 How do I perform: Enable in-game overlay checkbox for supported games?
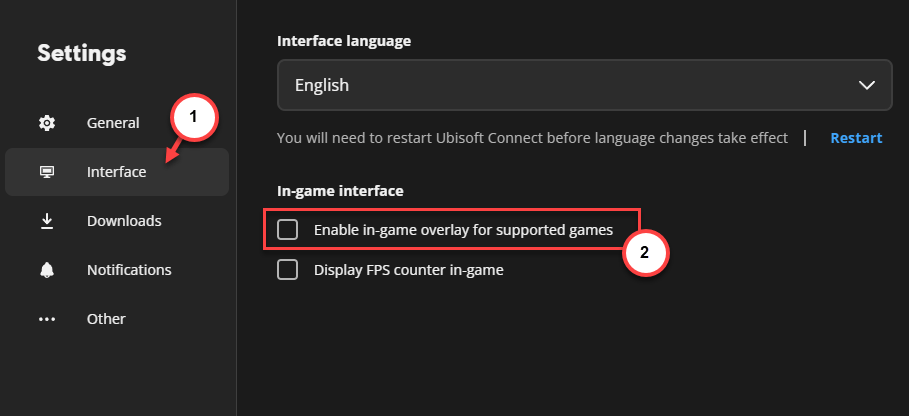[x=288, y=230]
